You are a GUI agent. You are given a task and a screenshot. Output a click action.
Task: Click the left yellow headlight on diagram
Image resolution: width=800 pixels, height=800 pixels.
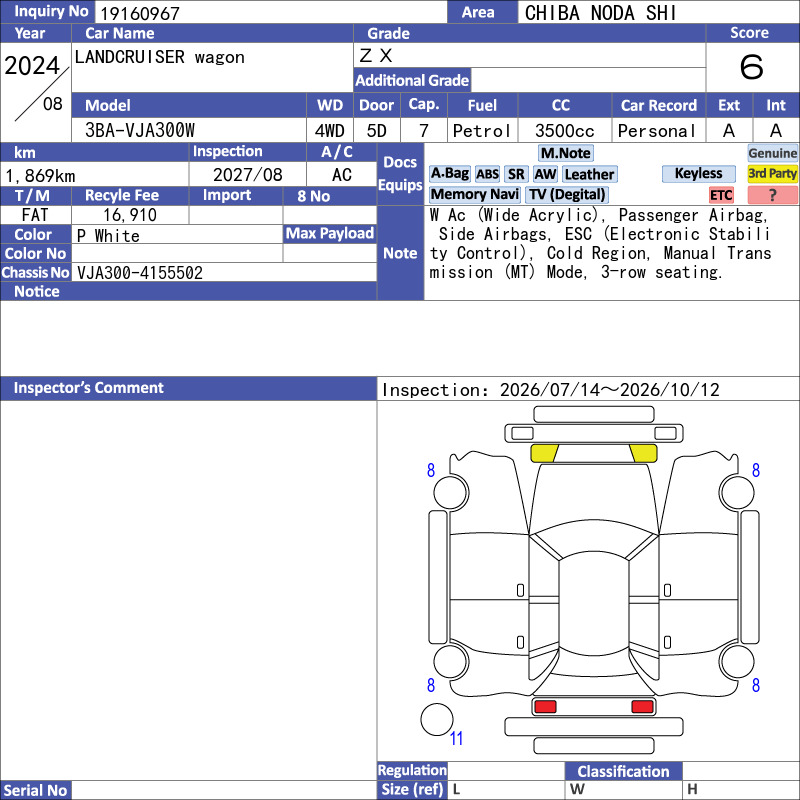[x=544, y=453]
